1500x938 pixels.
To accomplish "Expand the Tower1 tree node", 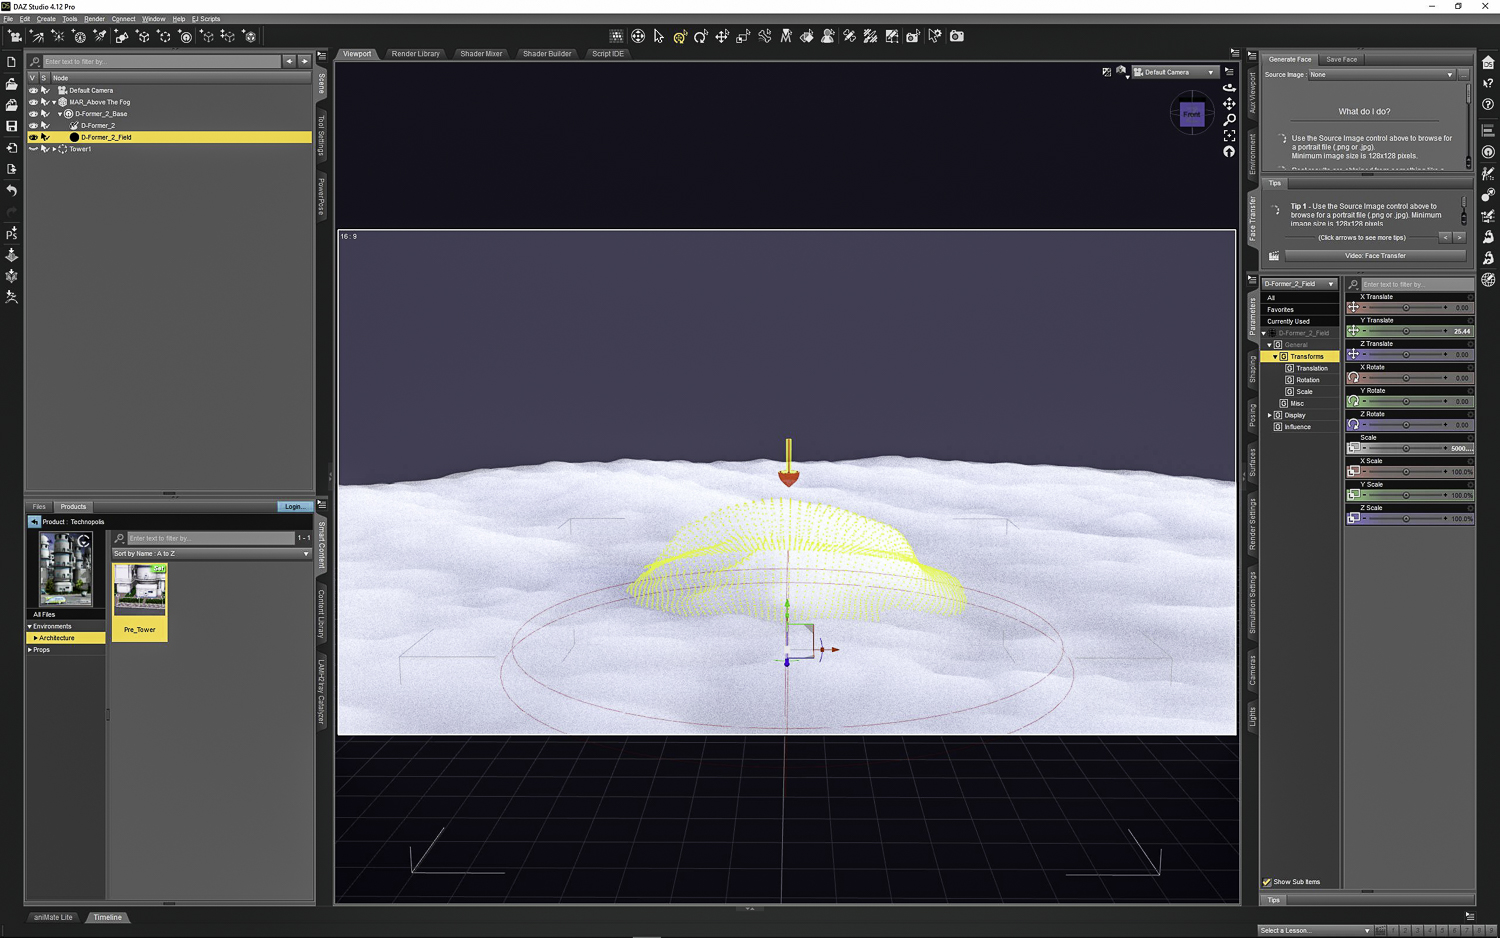I will [x=54, y=149].
